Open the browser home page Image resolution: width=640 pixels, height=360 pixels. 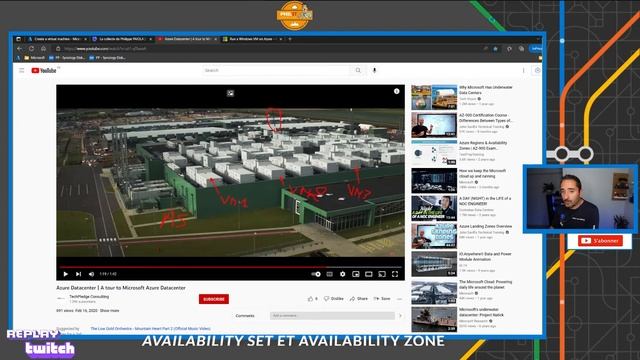44,48
